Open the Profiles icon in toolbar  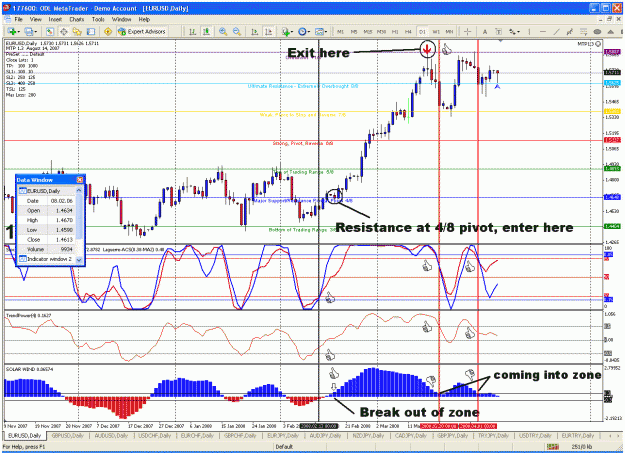tap(30, 32)
